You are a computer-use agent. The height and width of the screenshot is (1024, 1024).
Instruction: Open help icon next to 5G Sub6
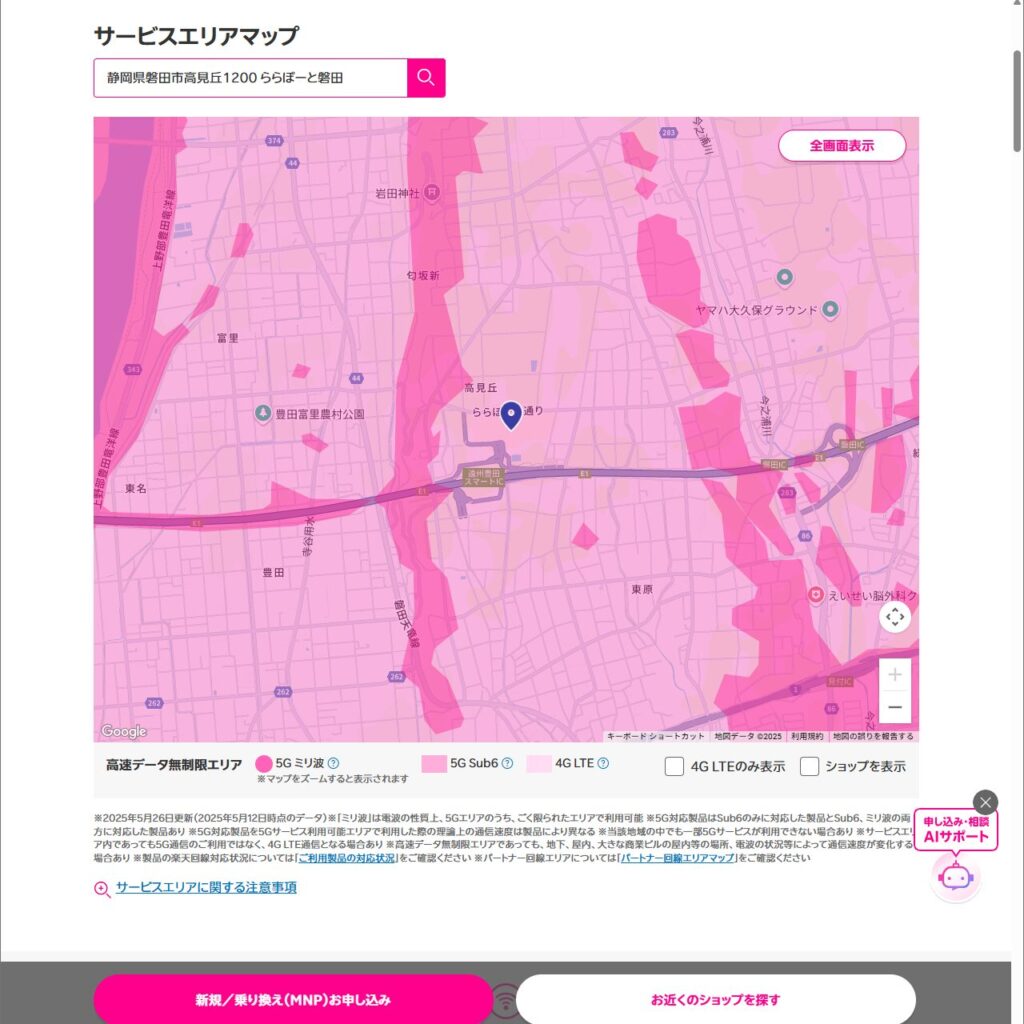(507, 764)
